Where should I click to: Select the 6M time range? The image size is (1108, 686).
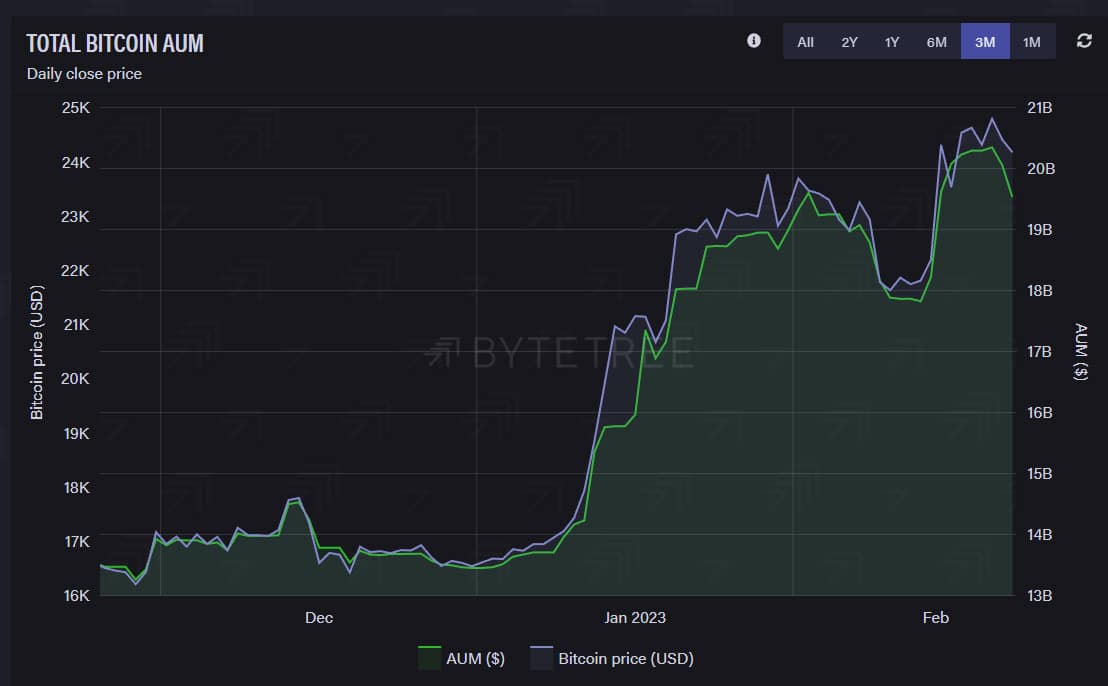click(937, 42)
